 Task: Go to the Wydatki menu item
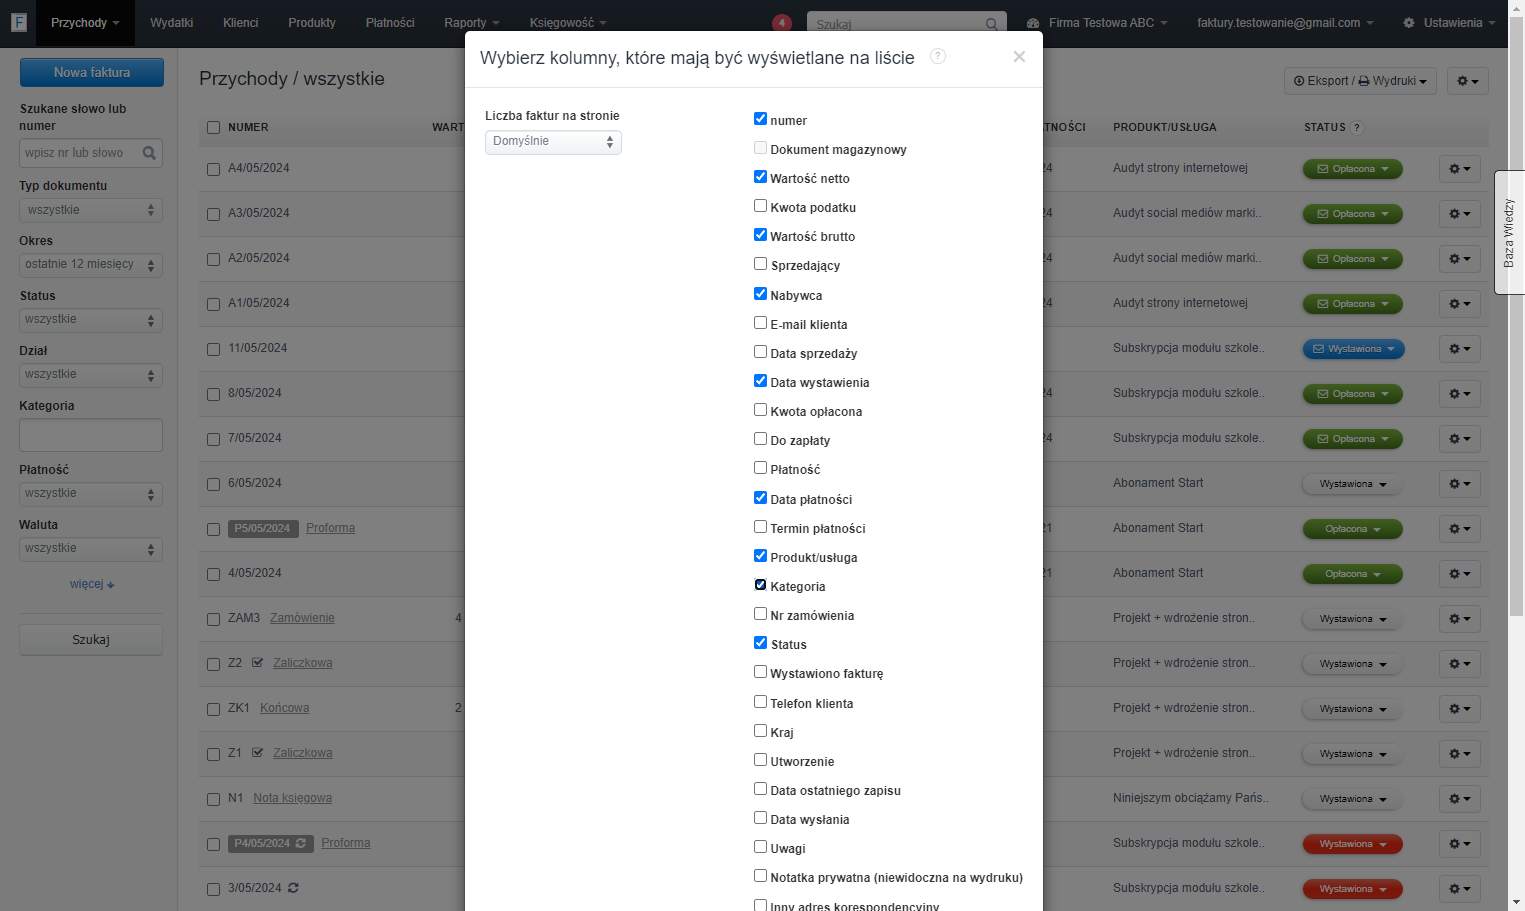pyautogui.click(x=172, y=23)
